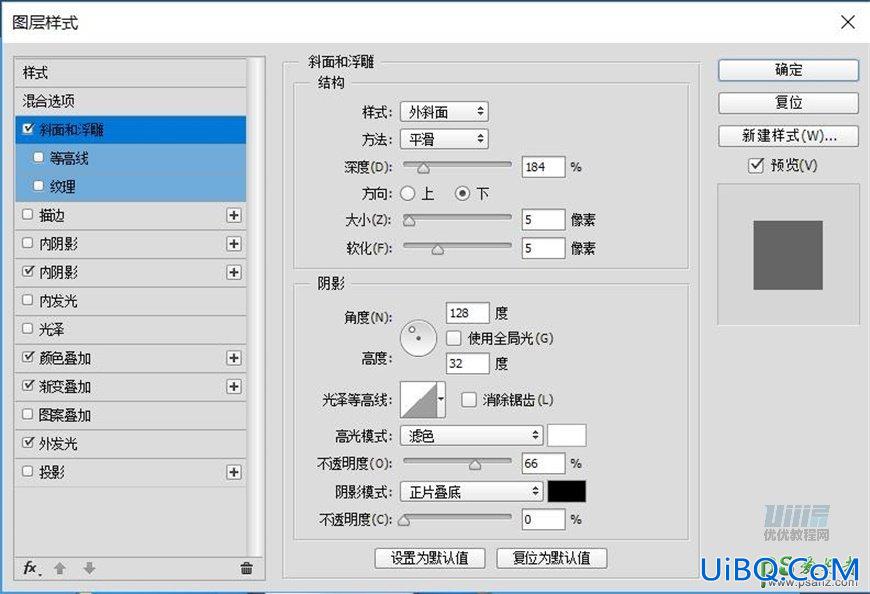Click the shadow opacity field showing 0

pos(543,520)
